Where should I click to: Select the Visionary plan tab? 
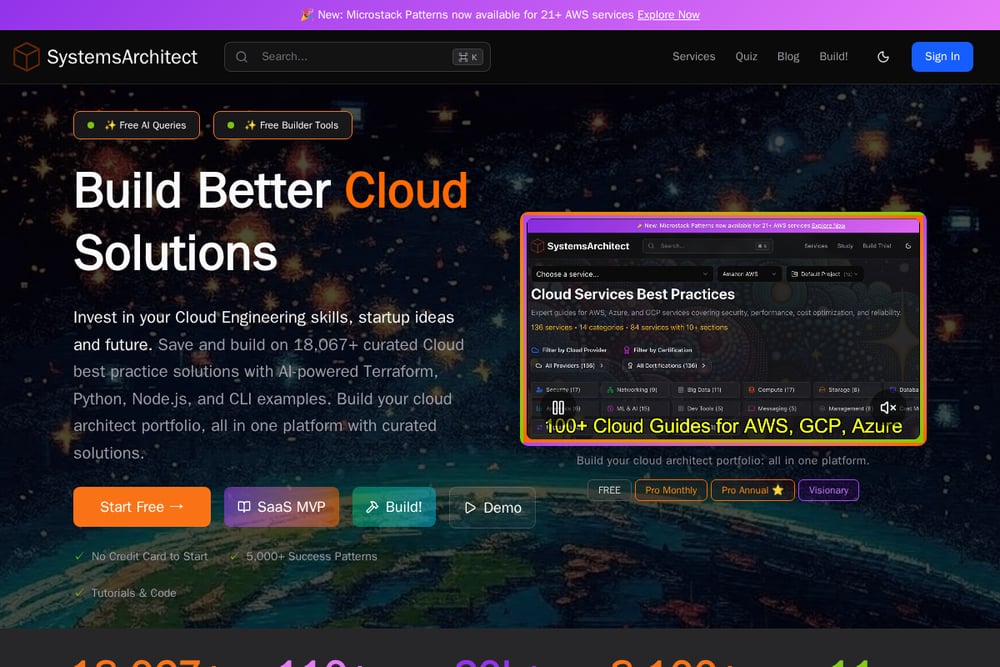tap(828, 490)
